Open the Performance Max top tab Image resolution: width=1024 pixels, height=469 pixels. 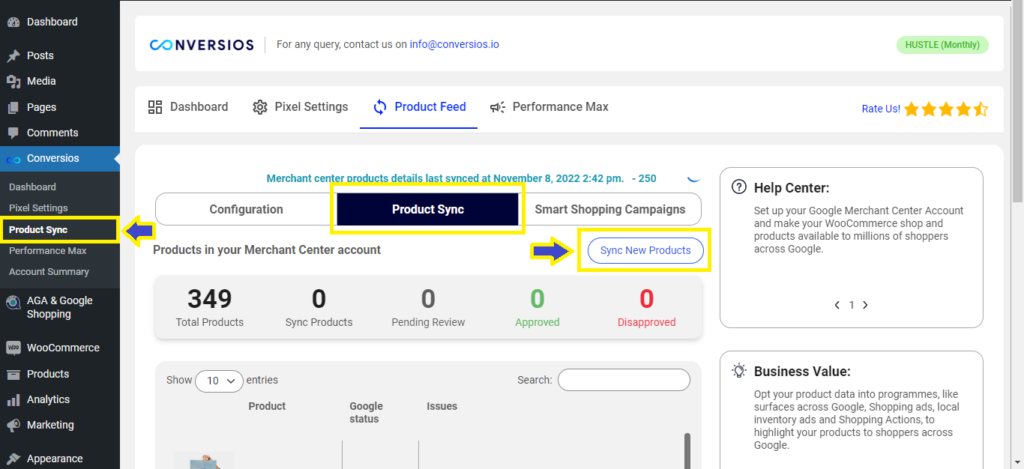click(x=549, y=107)
